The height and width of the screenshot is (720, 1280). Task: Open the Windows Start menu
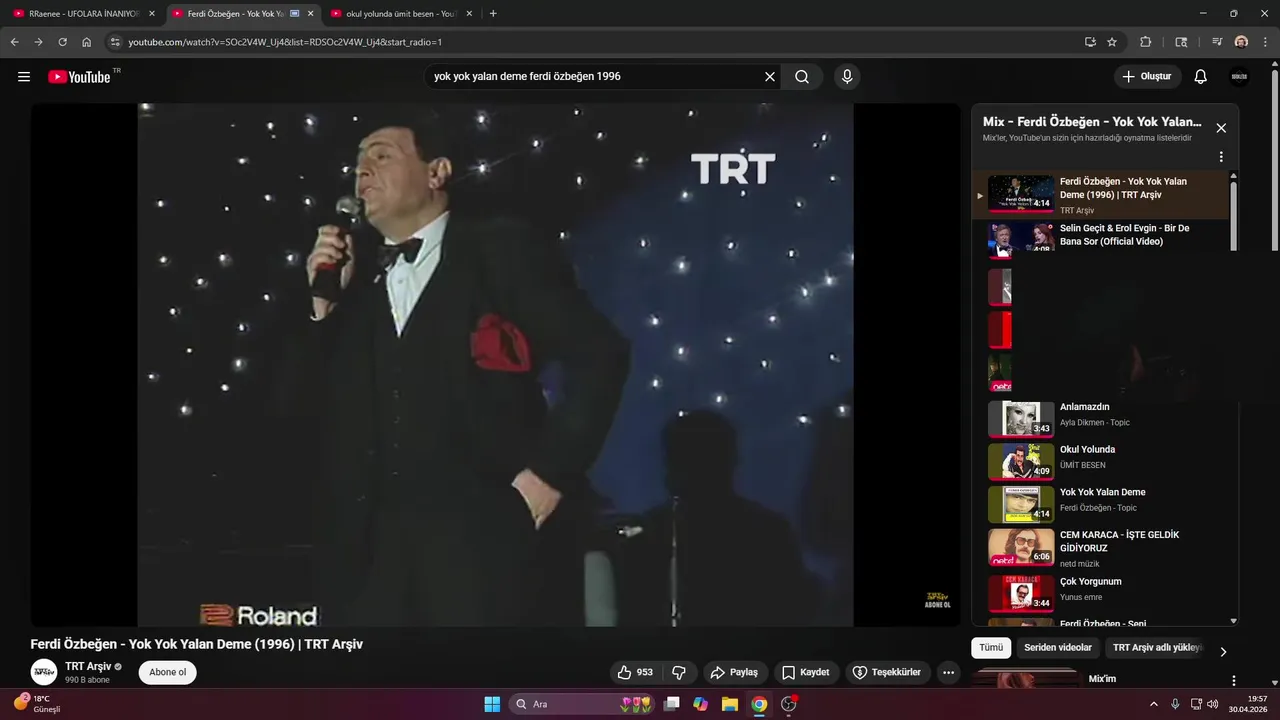pos(492,704)
